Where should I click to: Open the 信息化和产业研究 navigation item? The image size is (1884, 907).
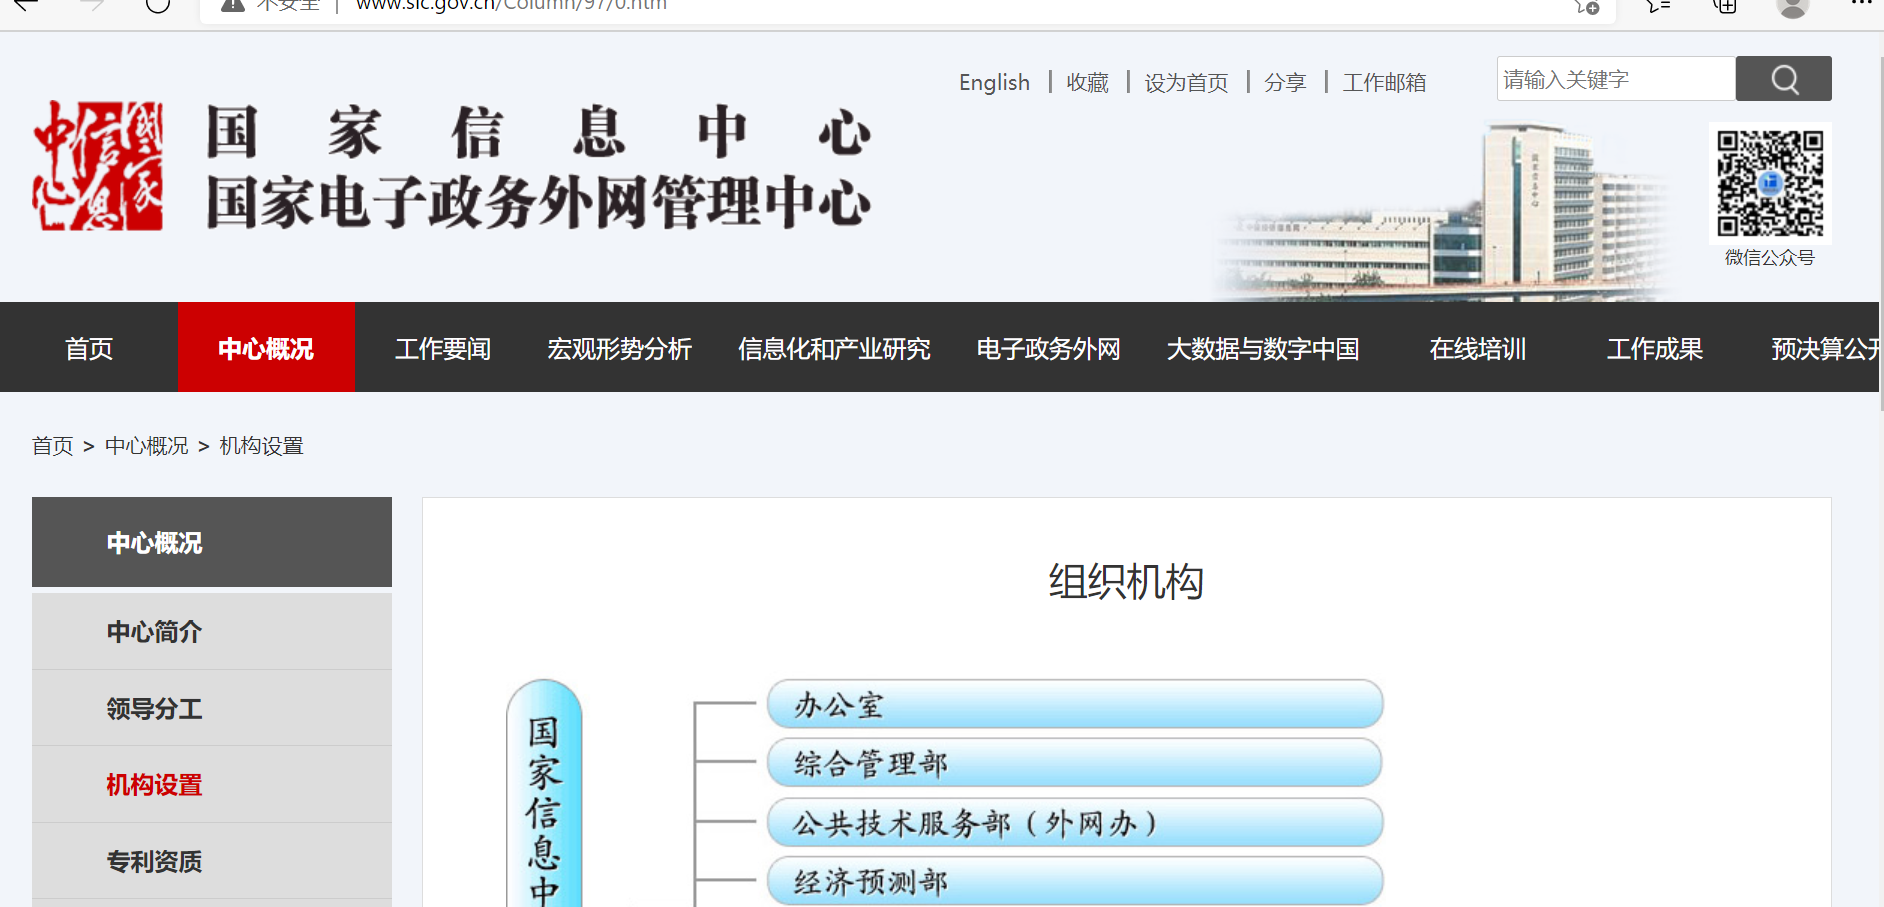click(x=834, y=348)
